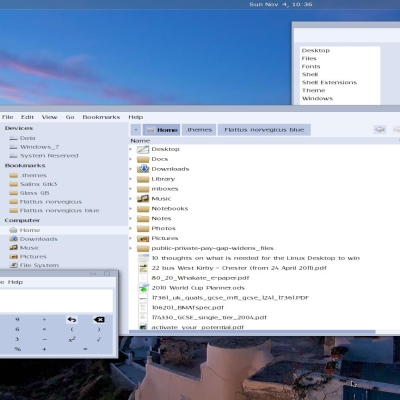
Task: Open the Pictures folder icon in file list
Action: pyautogui.click(x=143, y=238)
